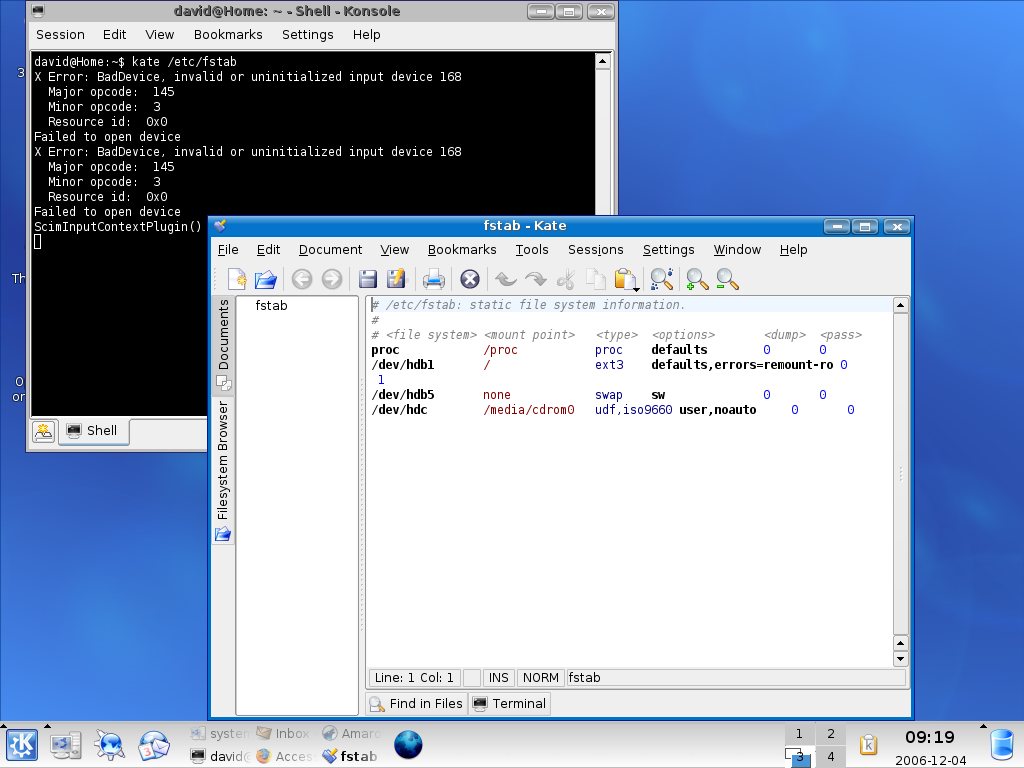
Task: Go back with the left arrow toolbar icon
Action: pos(302,280)
